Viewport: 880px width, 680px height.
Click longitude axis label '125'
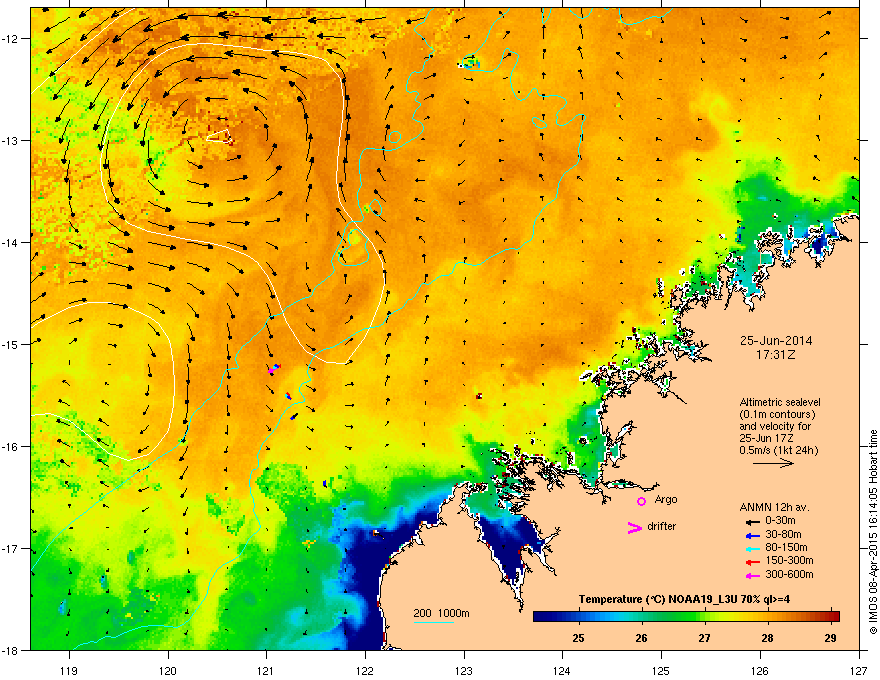click(661, 671)
